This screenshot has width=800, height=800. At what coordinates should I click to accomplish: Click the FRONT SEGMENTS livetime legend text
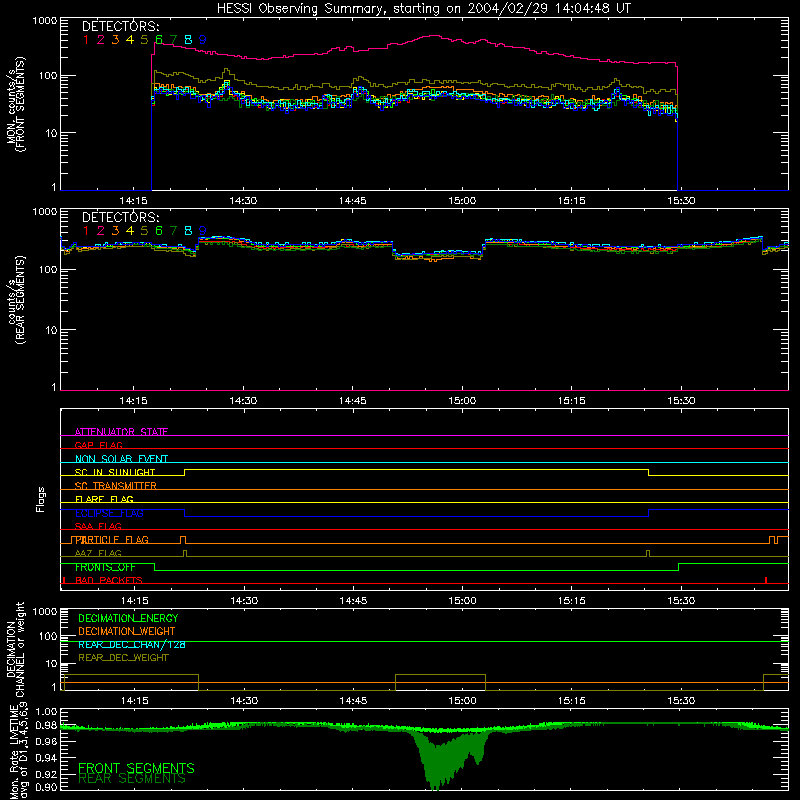[136, 768]
